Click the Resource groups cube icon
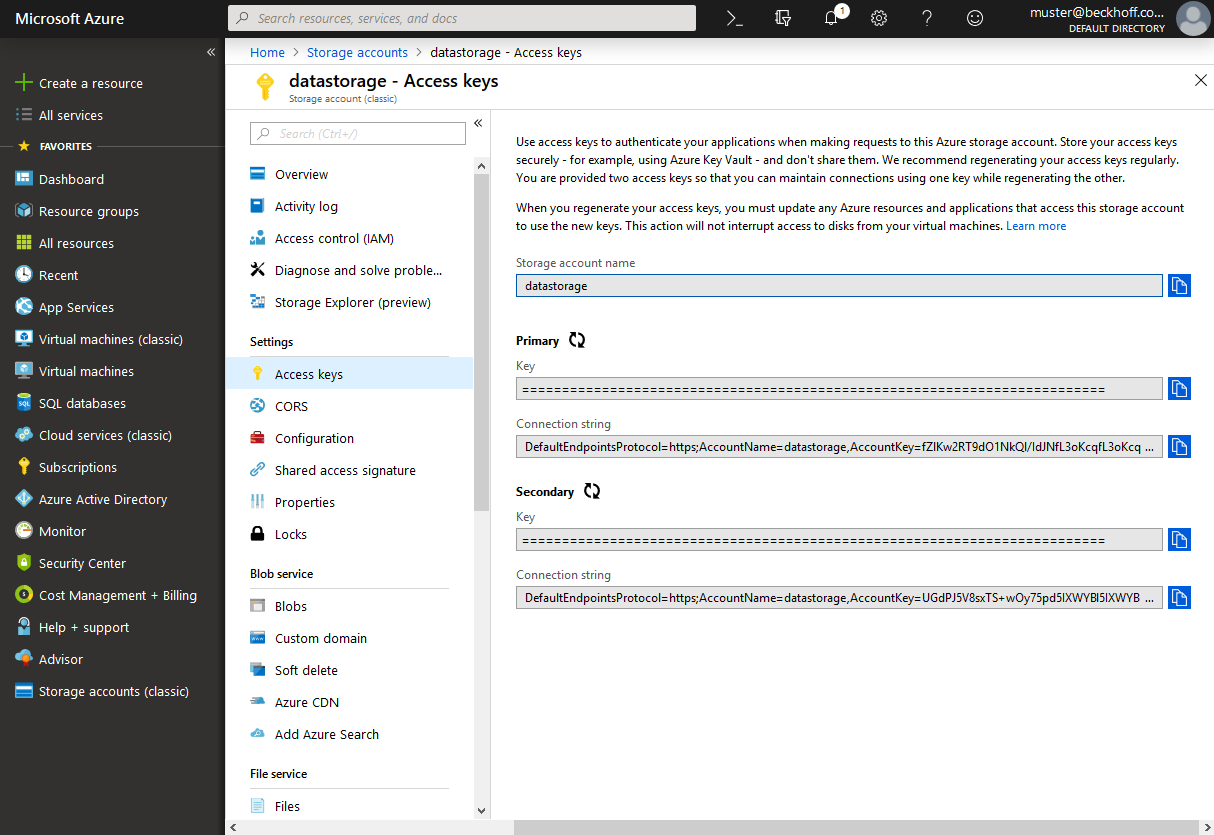Screen dimensions: 1214x835 tap(24, 211)
